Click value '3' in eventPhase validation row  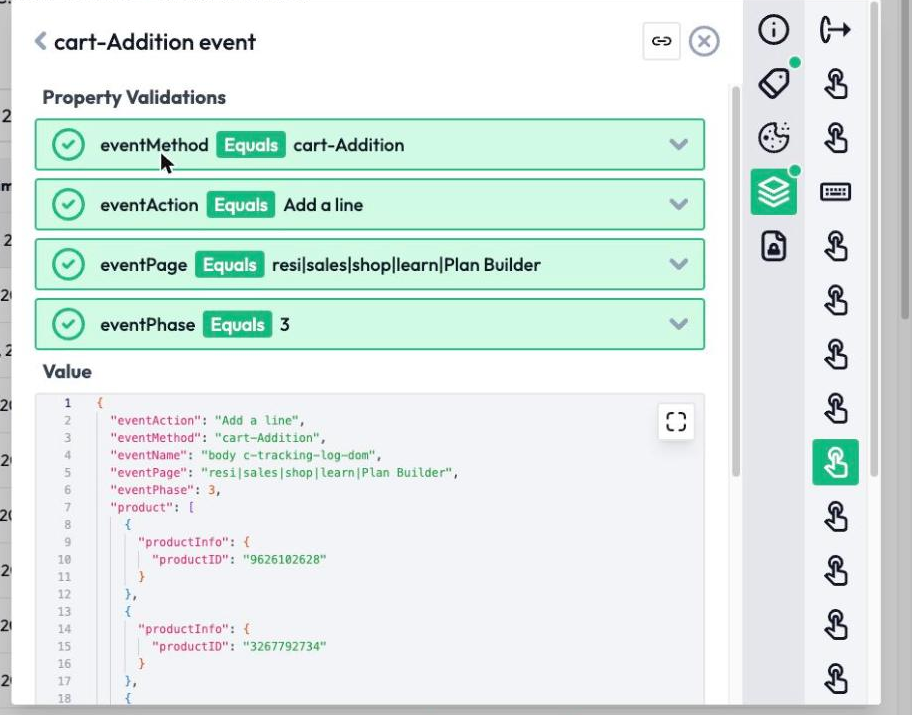pos(284,325)
